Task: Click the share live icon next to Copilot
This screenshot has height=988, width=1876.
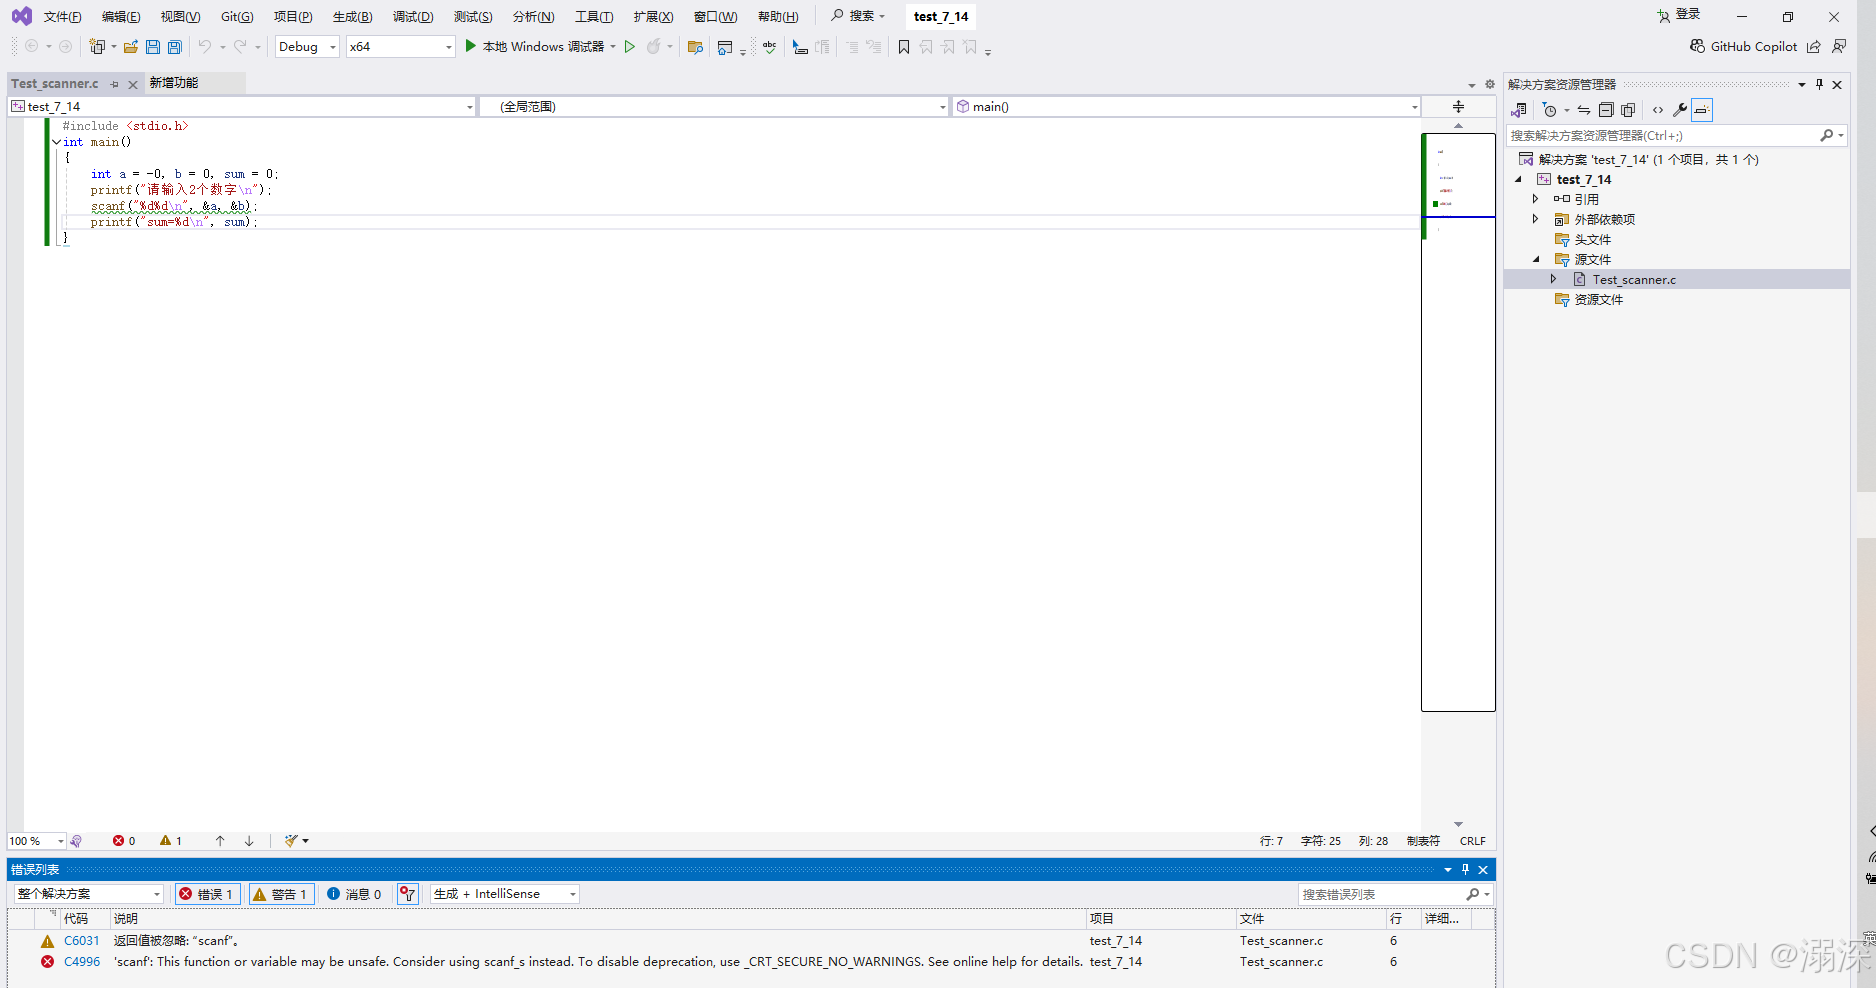Action: [x=1814, y=47]
